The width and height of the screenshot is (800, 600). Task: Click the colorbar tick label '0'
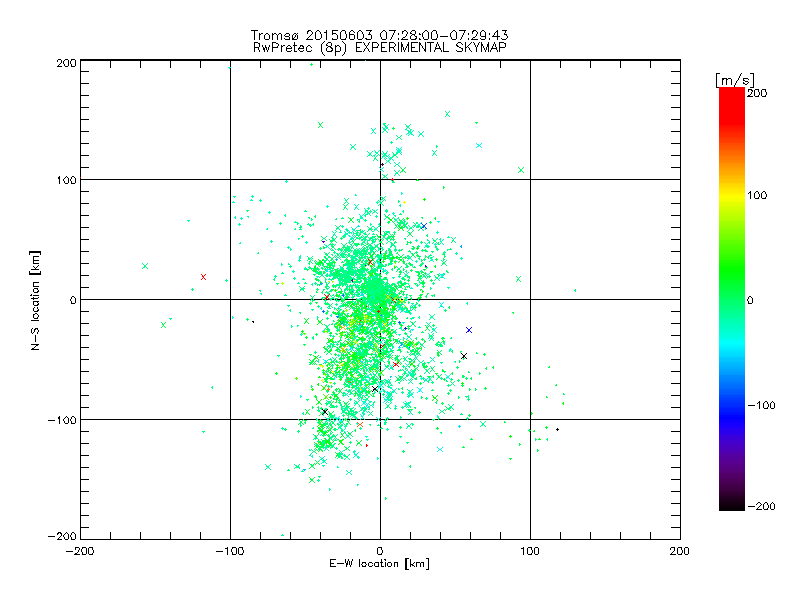coord(750,300)
